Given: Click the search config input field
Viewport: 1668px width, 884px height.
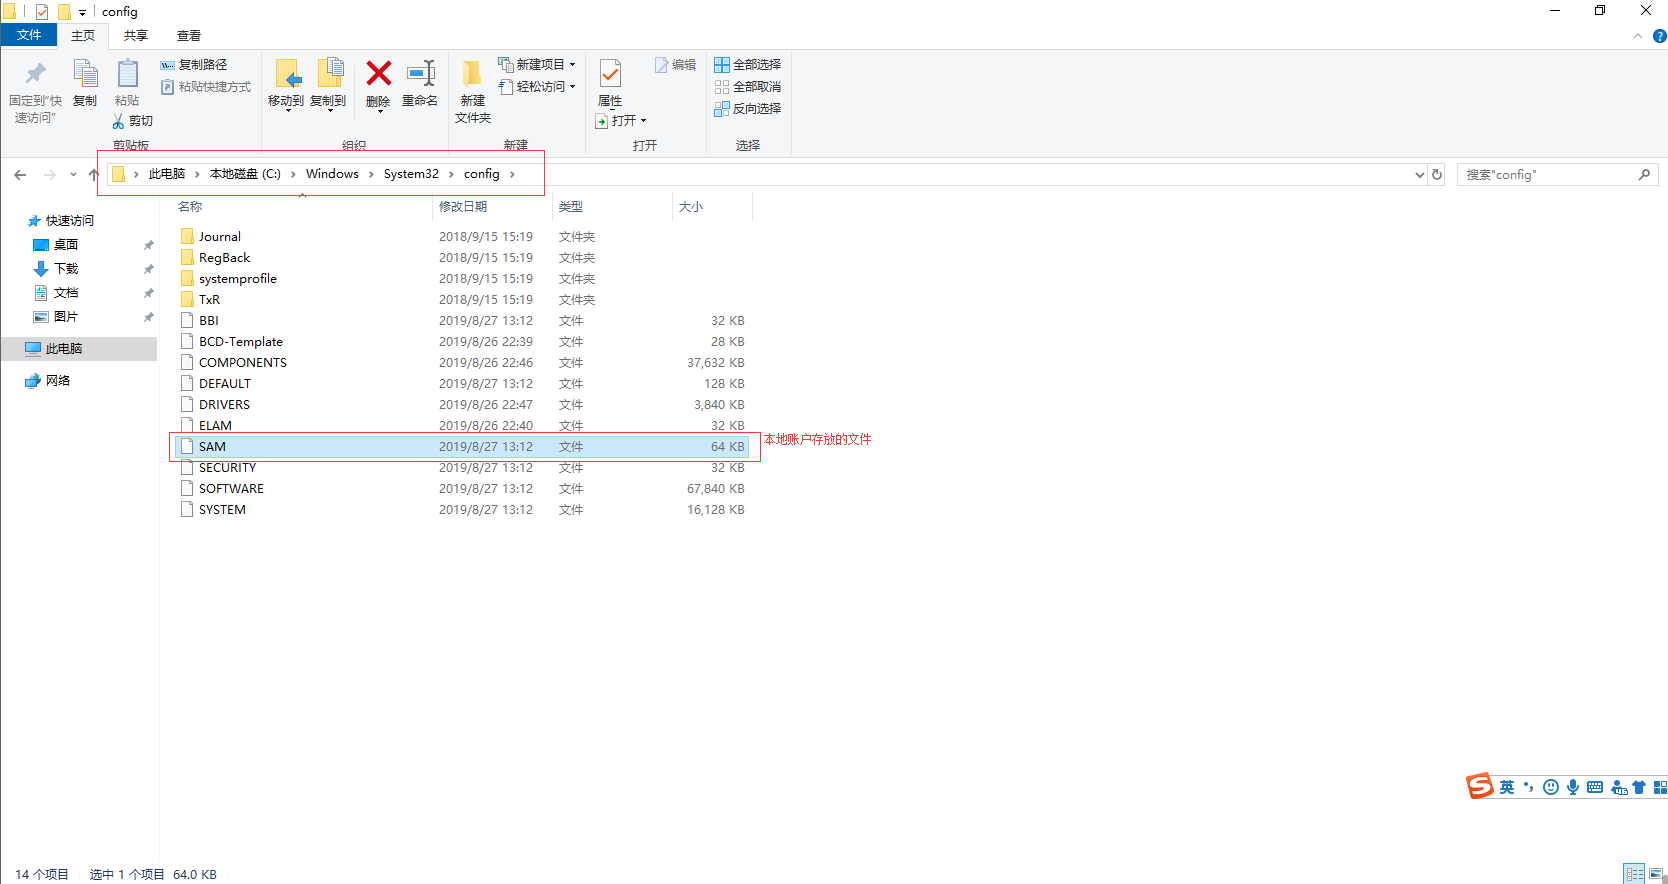Looking at the screenshot, I should pyautogui.click(x=1557, y=174).
